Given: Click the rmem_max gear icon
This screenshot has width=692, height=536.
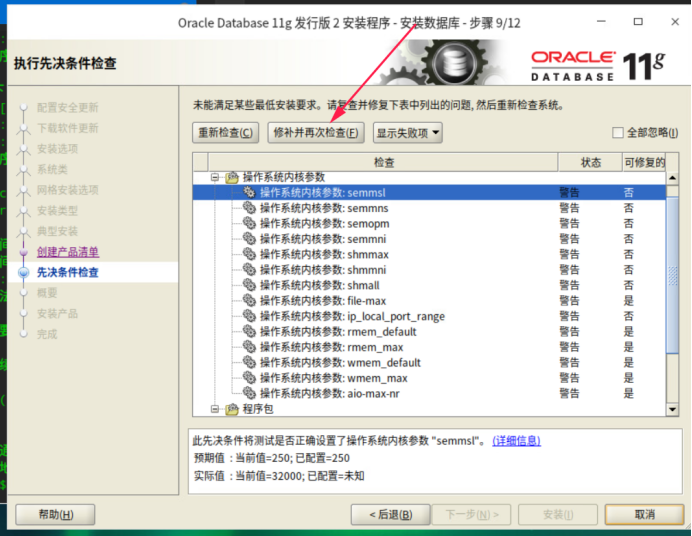Looking at the screenshot, I should coord(249,346).
